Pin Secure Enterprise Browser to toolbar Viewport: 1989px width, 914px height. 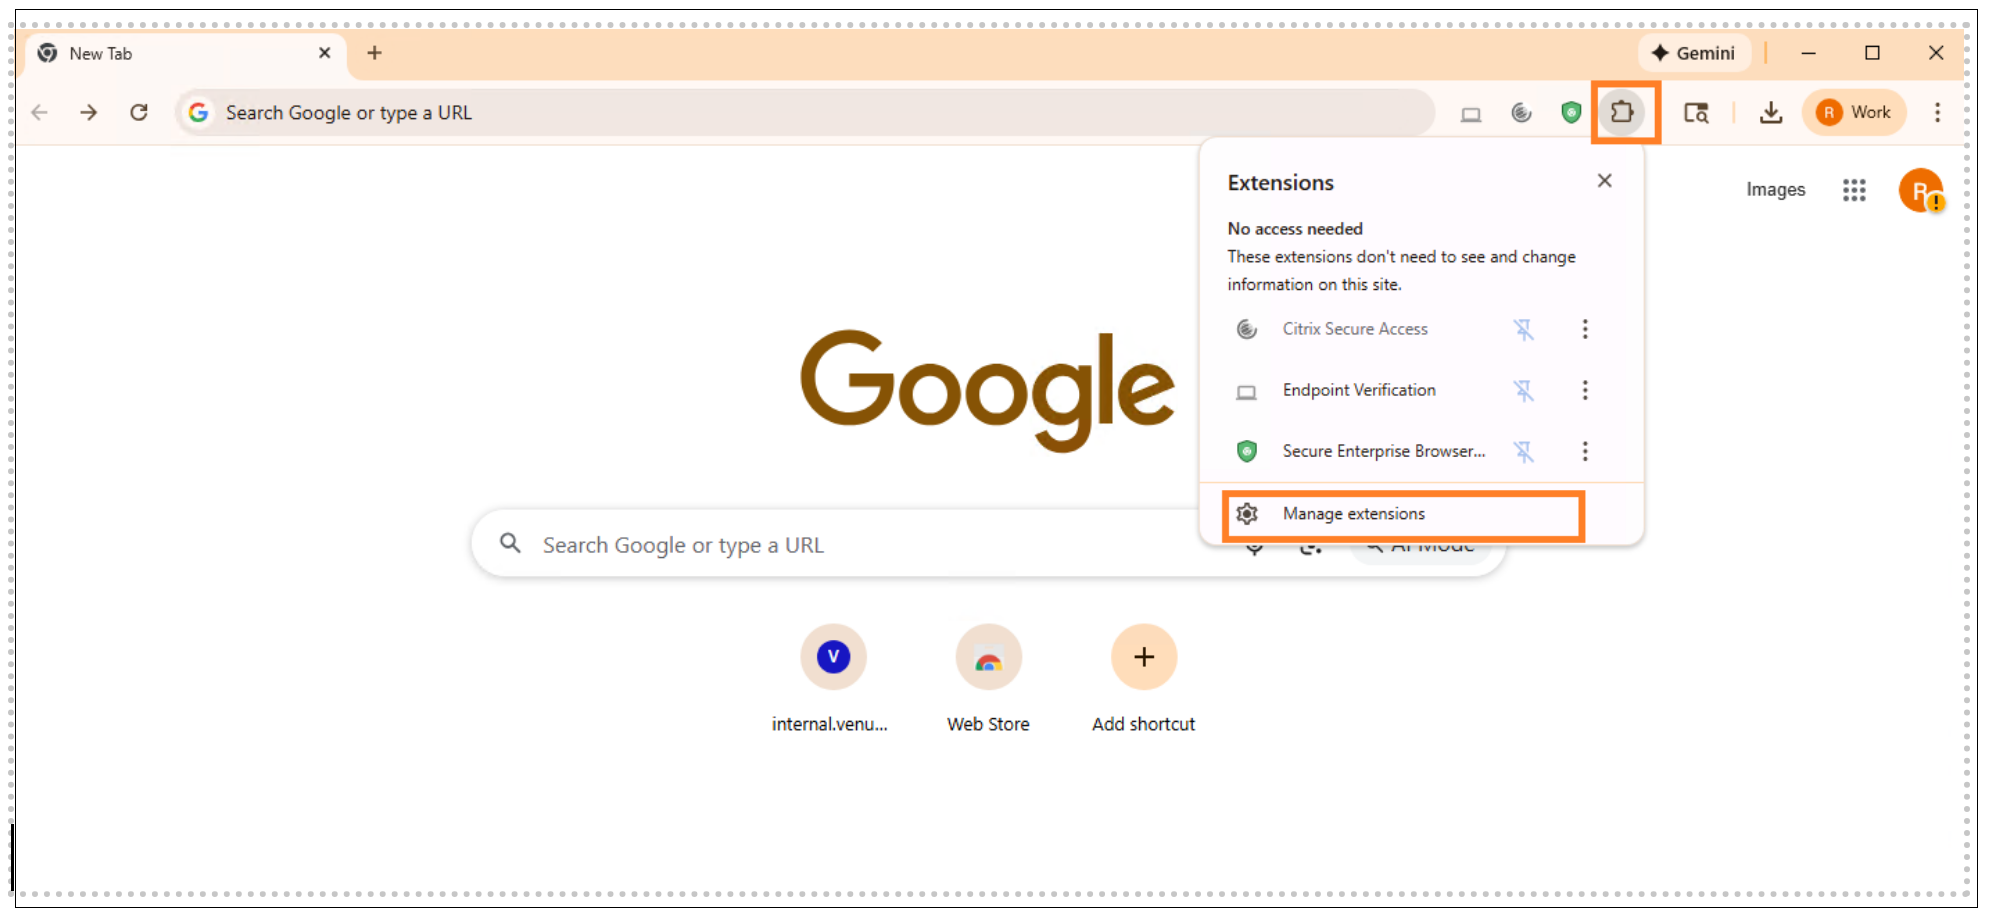coord(1524,451)
